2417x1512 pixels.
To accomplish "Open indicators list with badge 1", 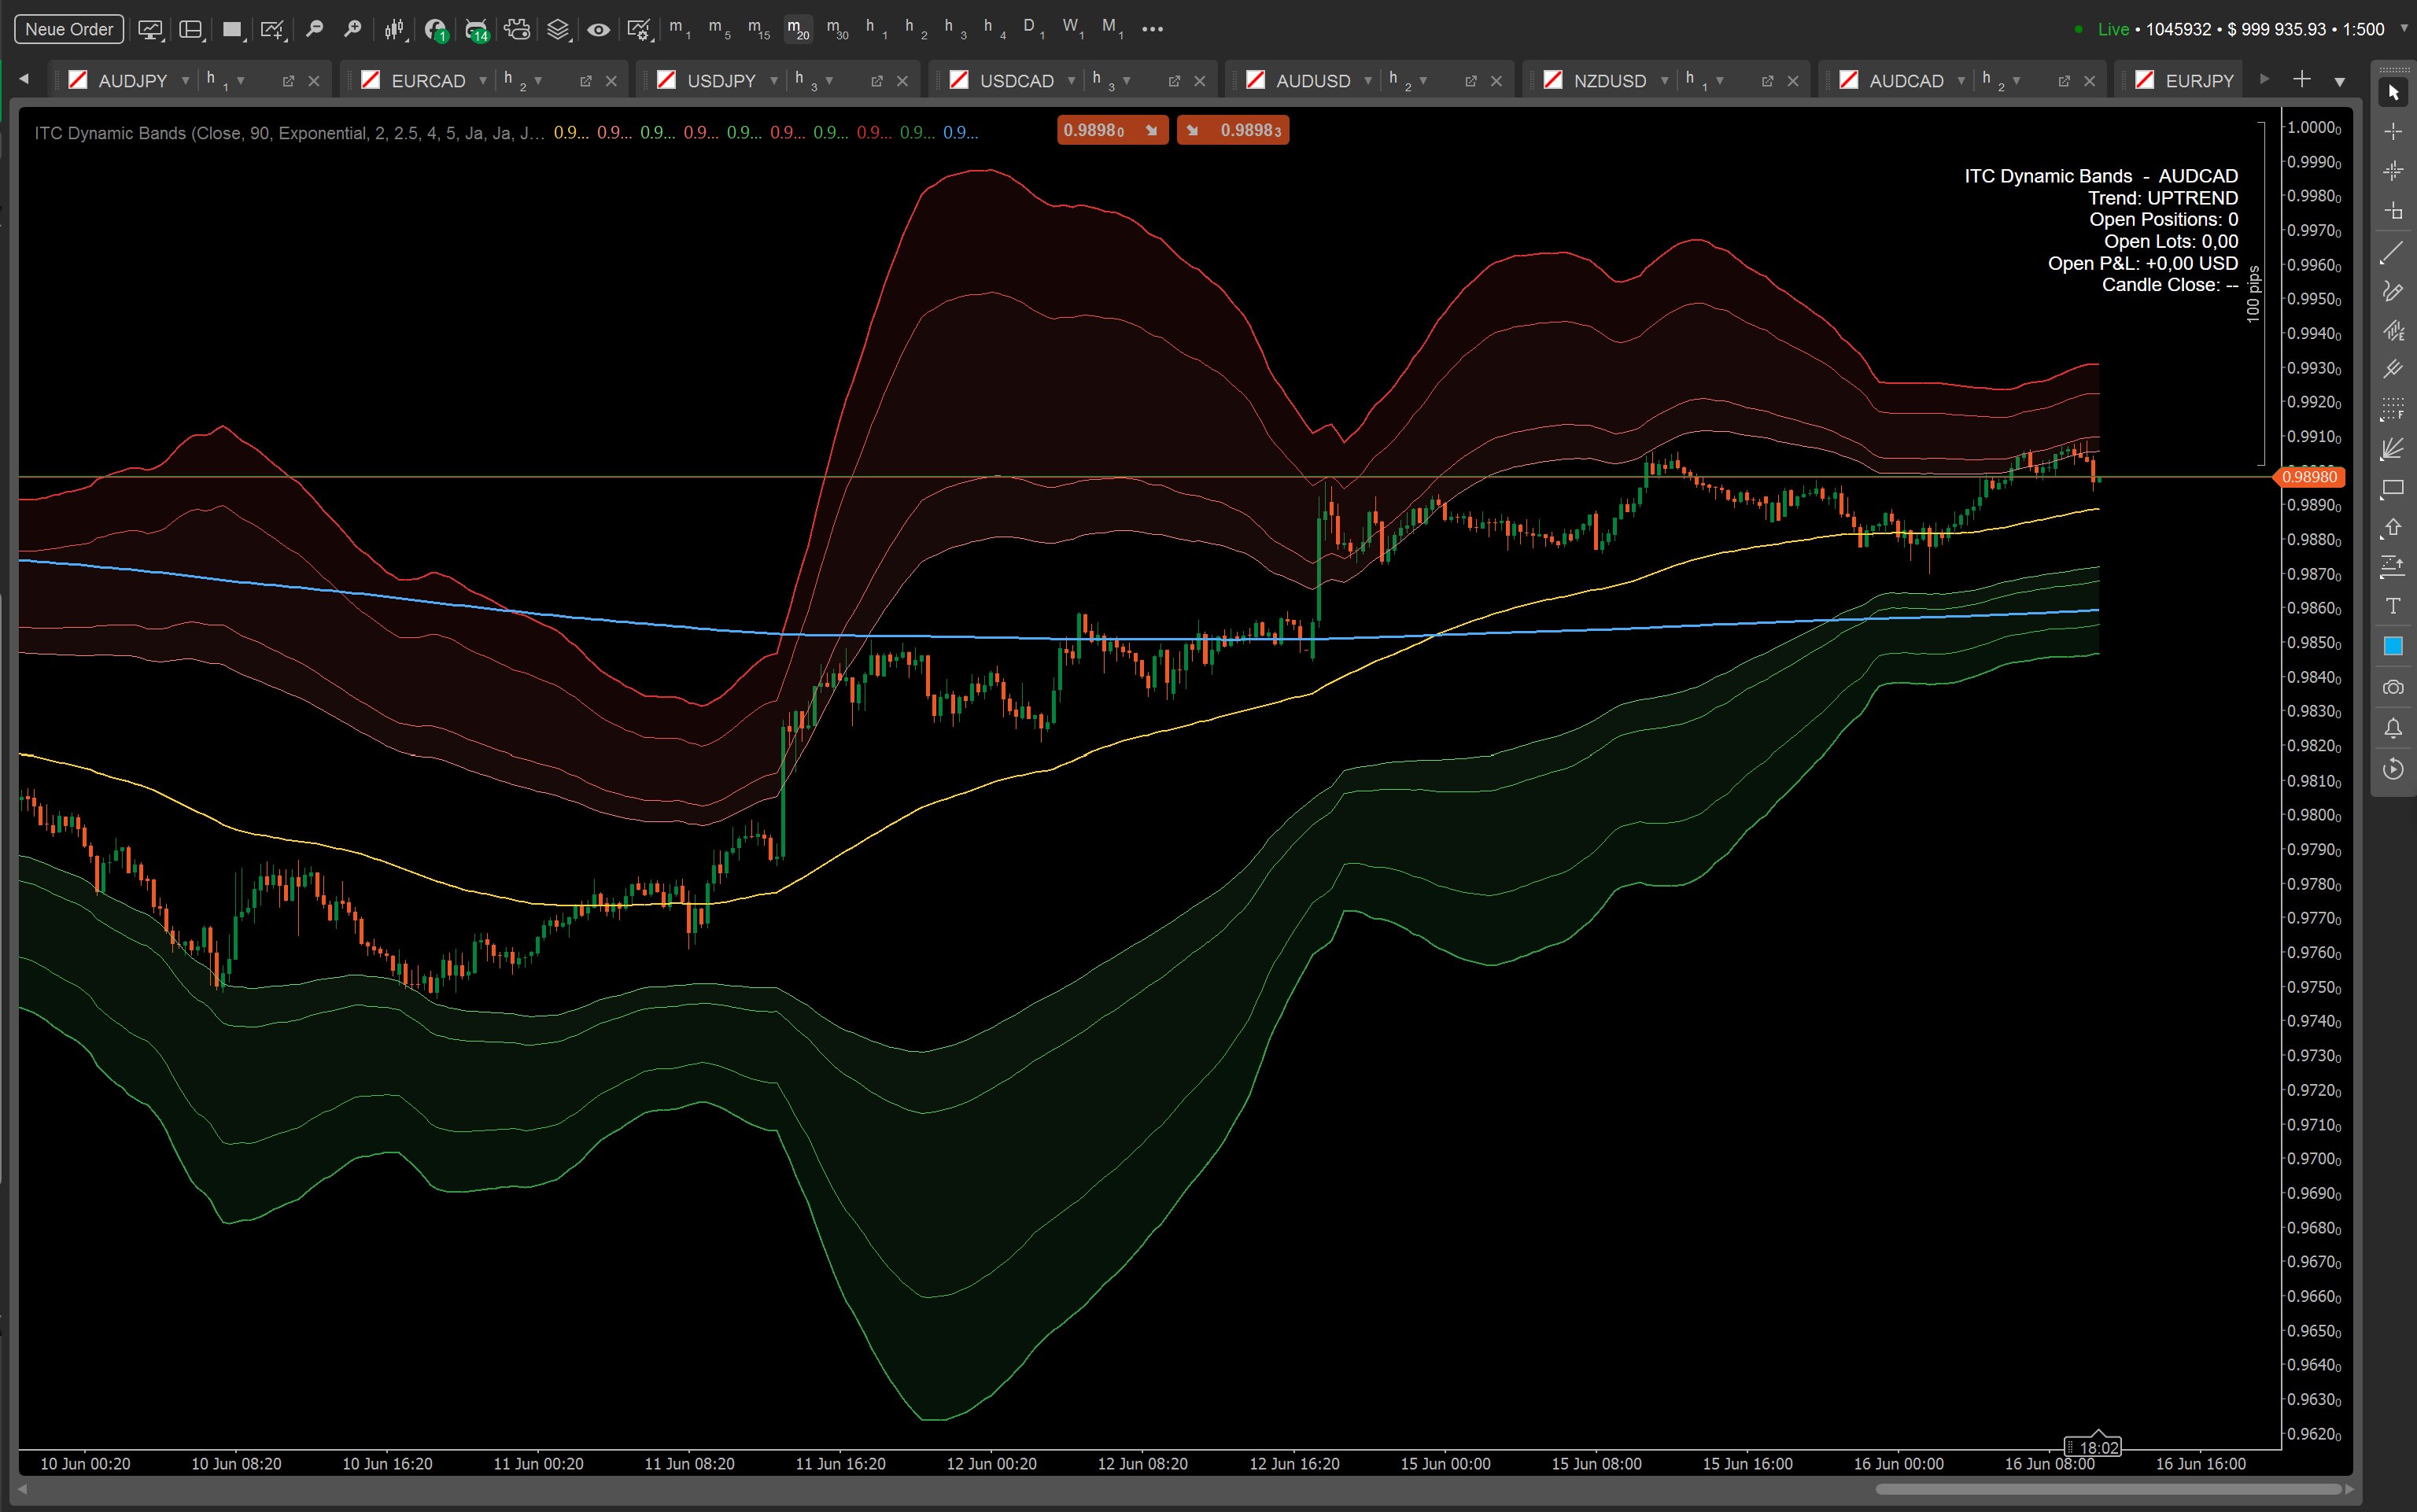I will [x=435, y=30].
